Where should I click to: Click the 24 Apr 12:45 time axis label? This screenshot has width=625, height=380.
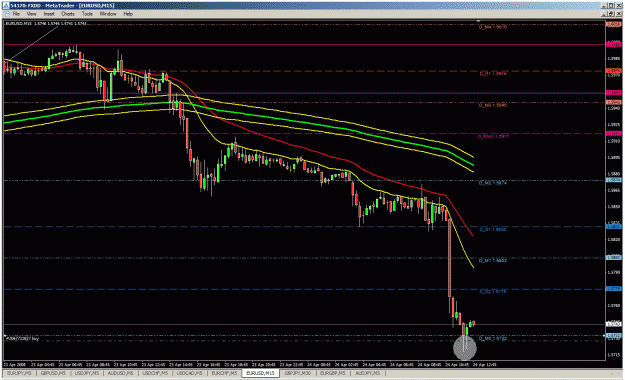[485, 364]
